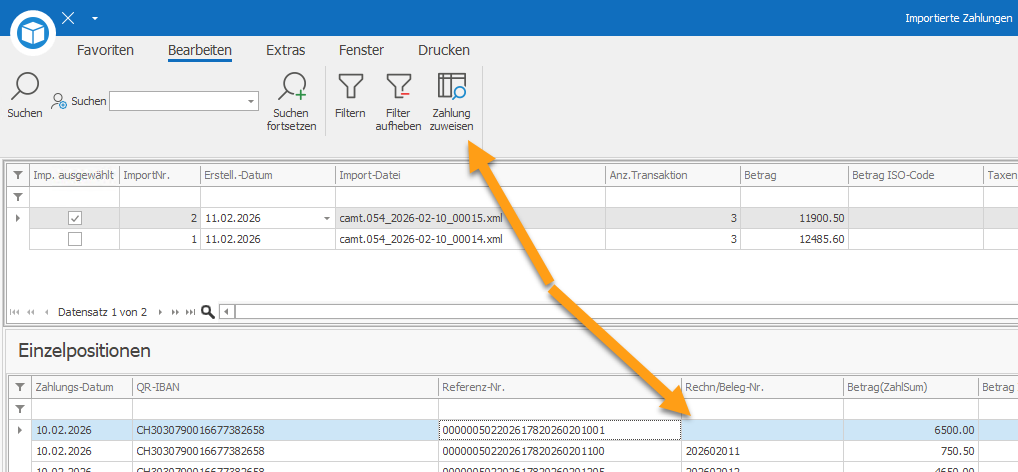
Task: Click the Filtern funnel icon
Action: pos(351,88)
